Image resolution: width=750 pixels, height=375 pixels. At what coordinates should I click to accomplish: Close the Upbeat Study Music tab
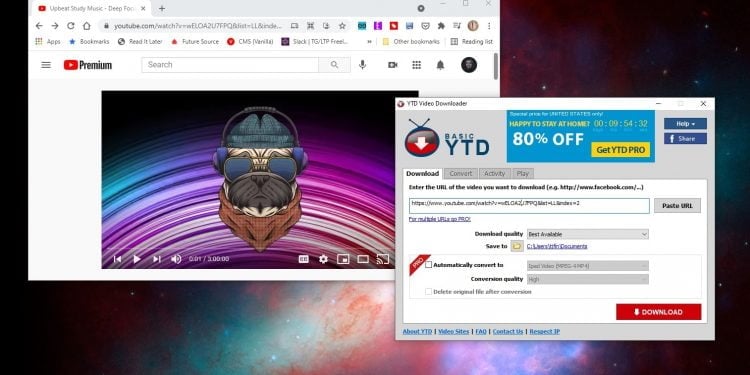pos(143,9)
